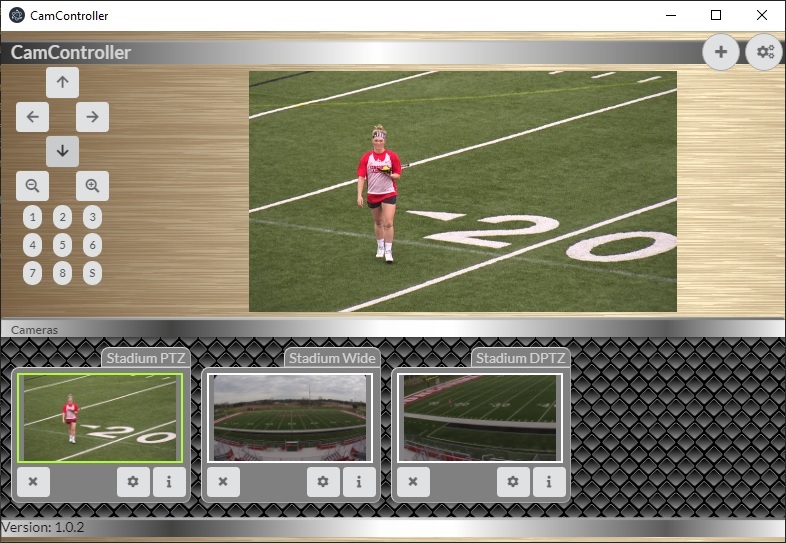This screenshot has width=786, height=543.
Task: Pan camera left with the left arrow
Action: (x=33, y=117)
